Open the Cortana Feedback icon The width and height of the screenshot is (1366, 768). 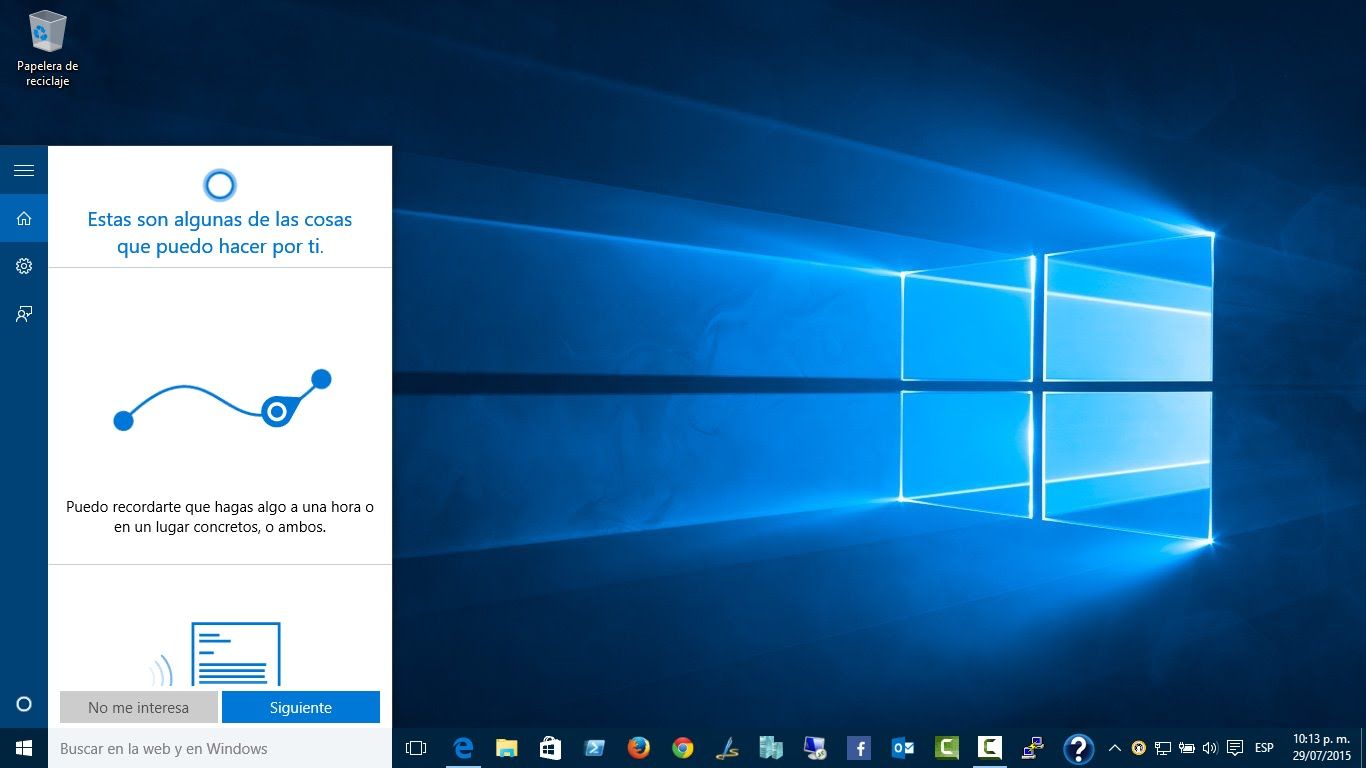tap(24, 314)
